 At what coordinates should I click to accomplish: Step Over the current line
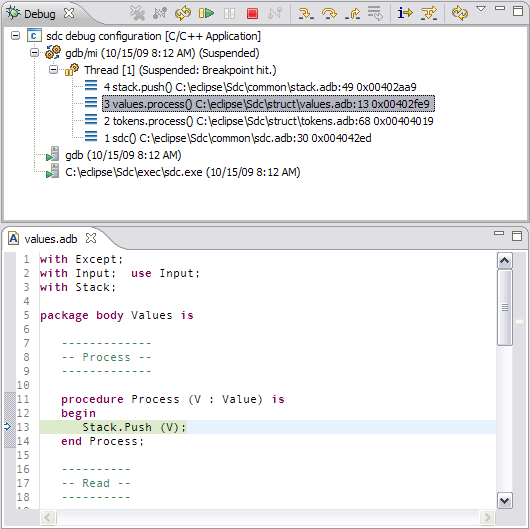tap(329, 14)
